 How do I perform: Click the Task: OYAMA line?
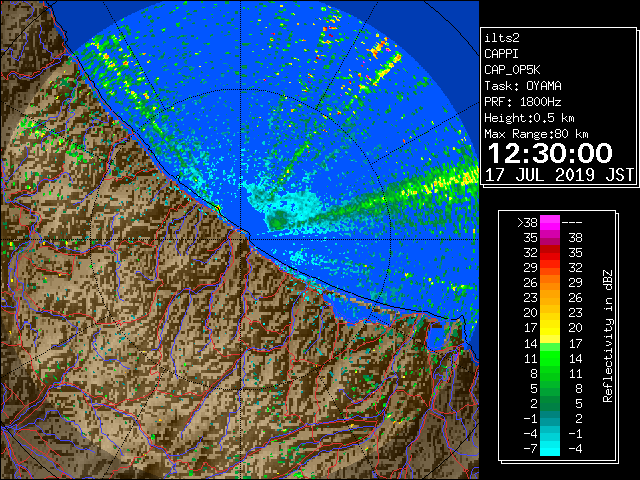[523, 86]
